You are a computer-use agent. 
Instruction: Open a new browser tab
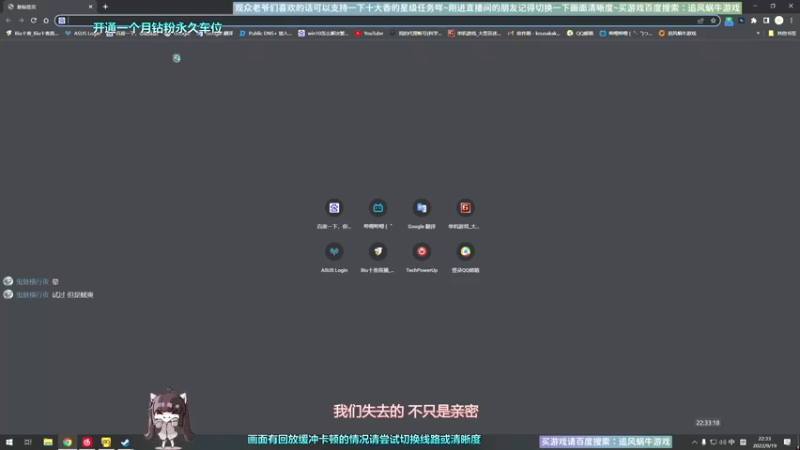tap(105, 7)
